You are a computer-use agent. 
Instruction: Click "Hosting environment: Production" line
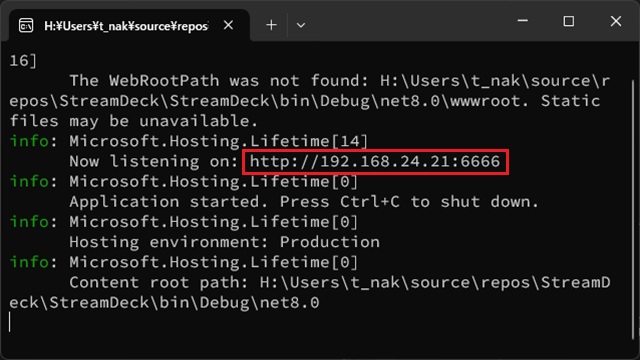tap(224, 242)
